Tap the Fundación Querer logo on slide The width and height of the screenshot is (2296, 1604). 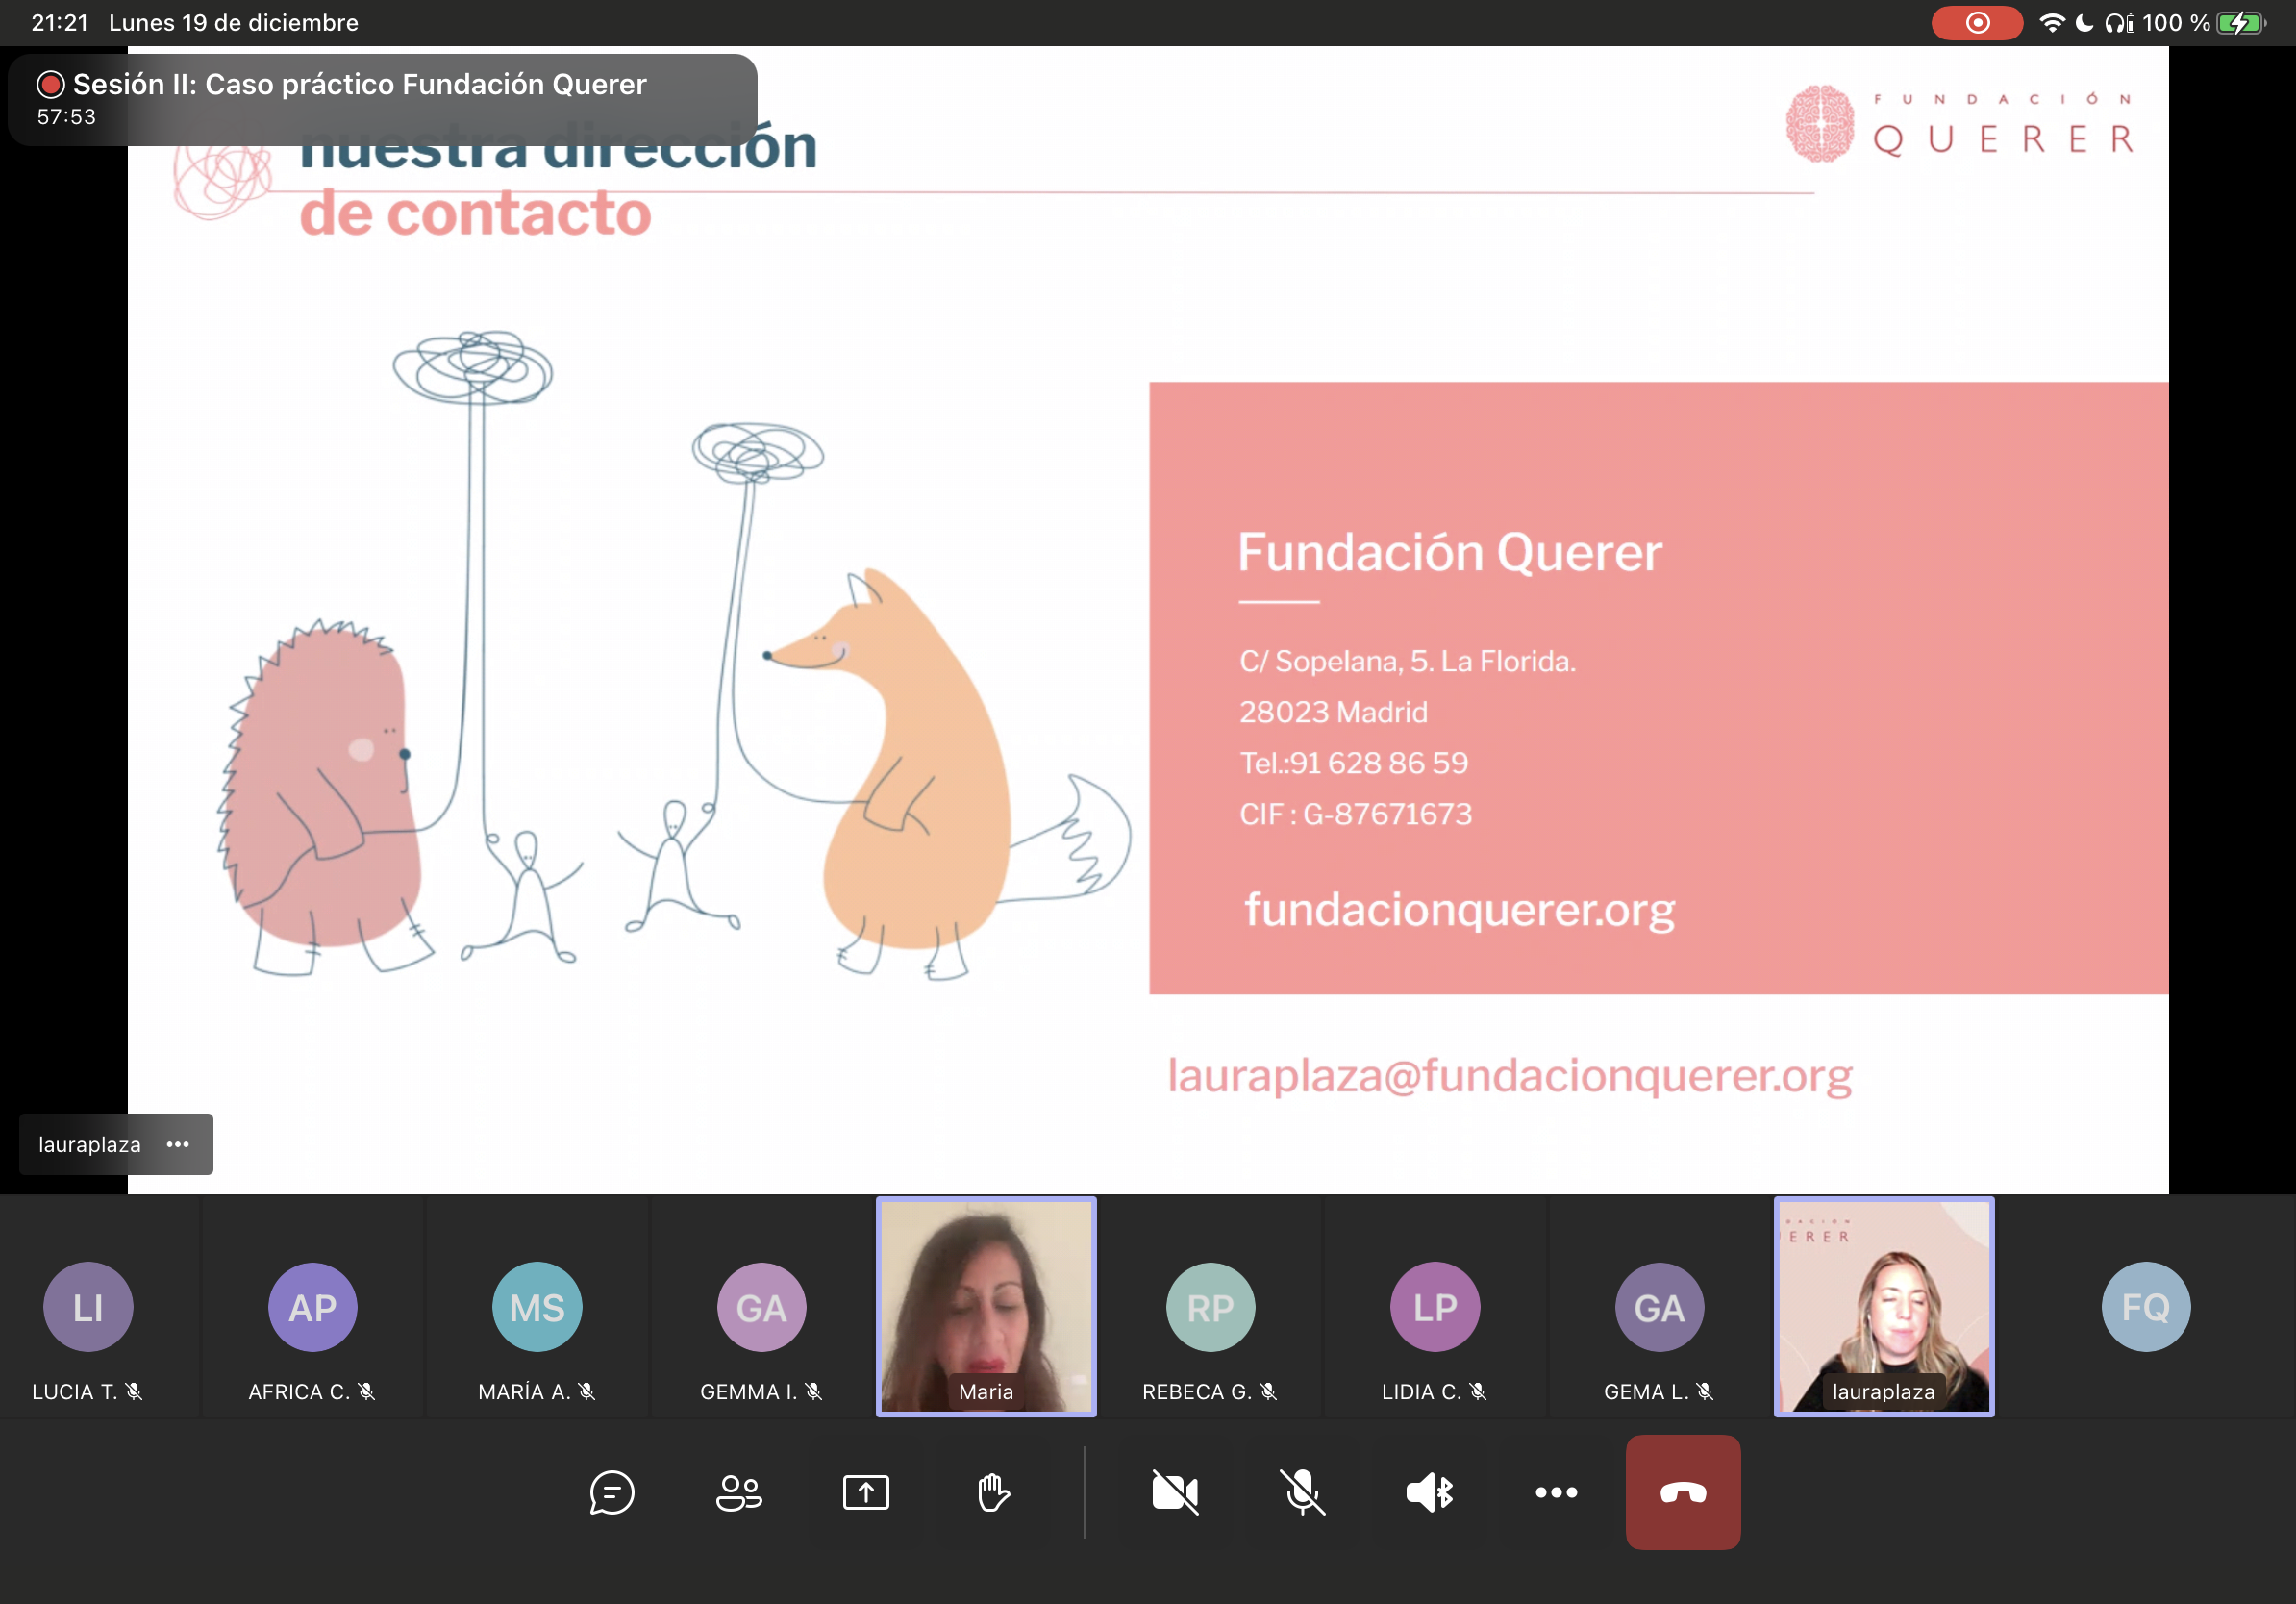(x=1960, y=124)
